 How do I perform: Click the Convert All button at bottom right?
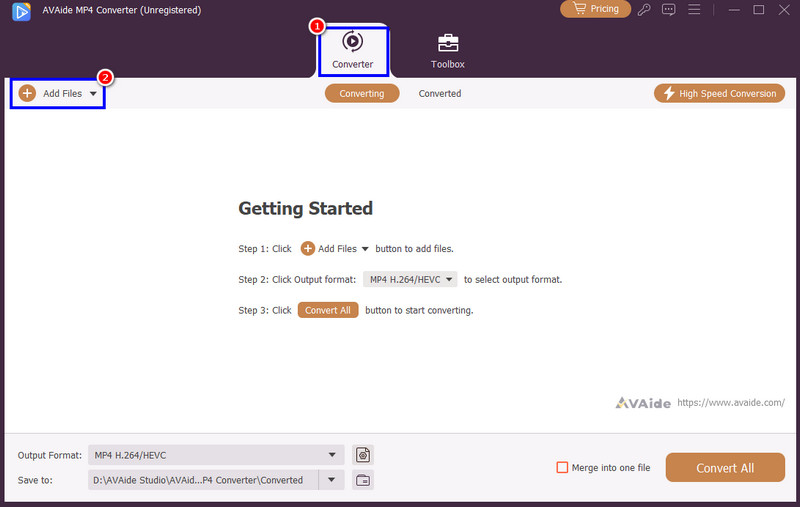click(x=725, y=468)
